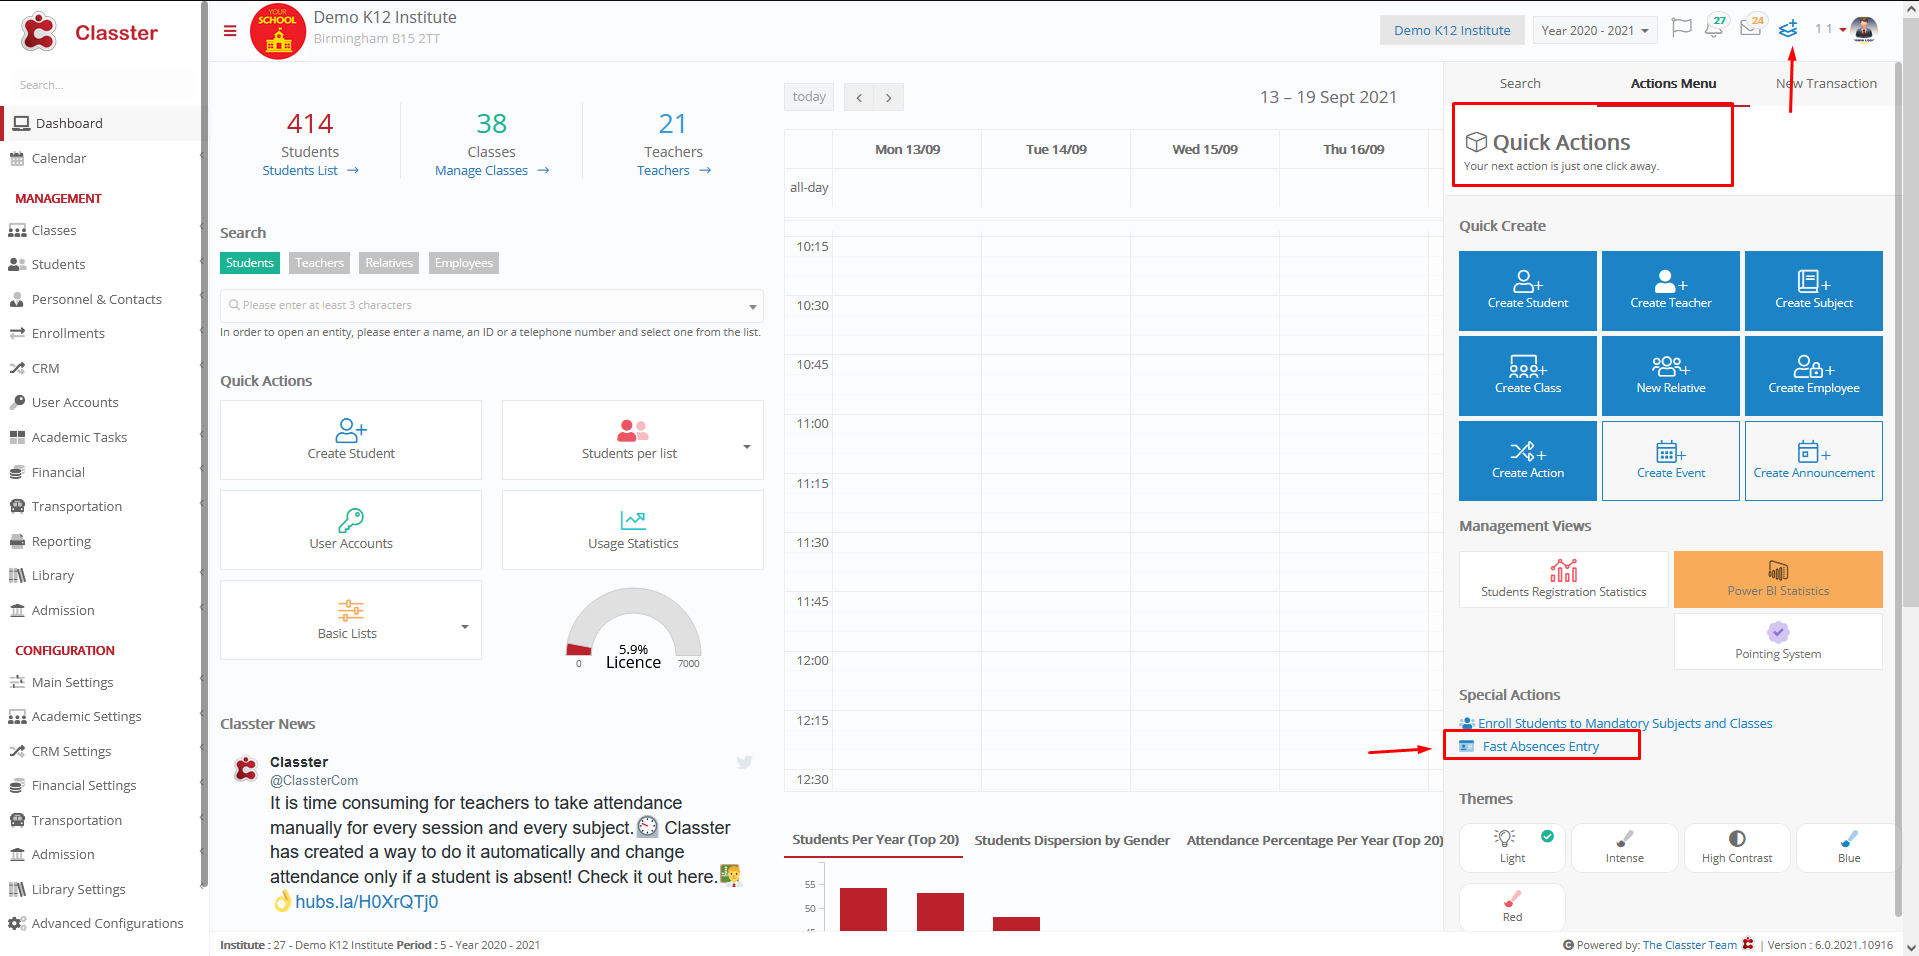Click the Classter logo
The height and width of the screenshot is (956, 1919).
[89, 32]
